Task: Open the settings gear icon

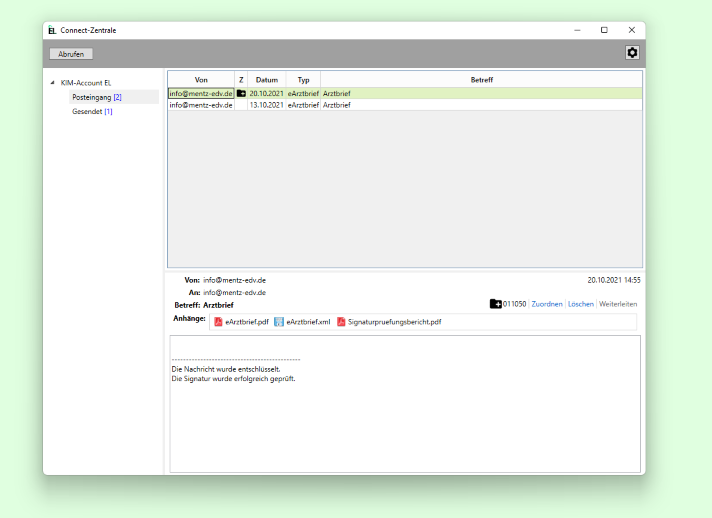Action: click(x=631, y=53)
